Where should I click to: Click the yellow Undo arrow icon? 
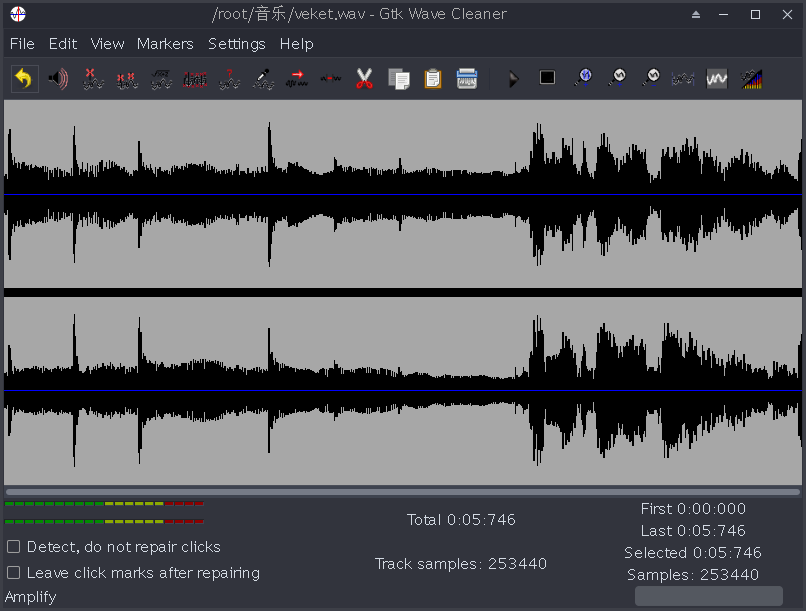[x=24, y=79]
